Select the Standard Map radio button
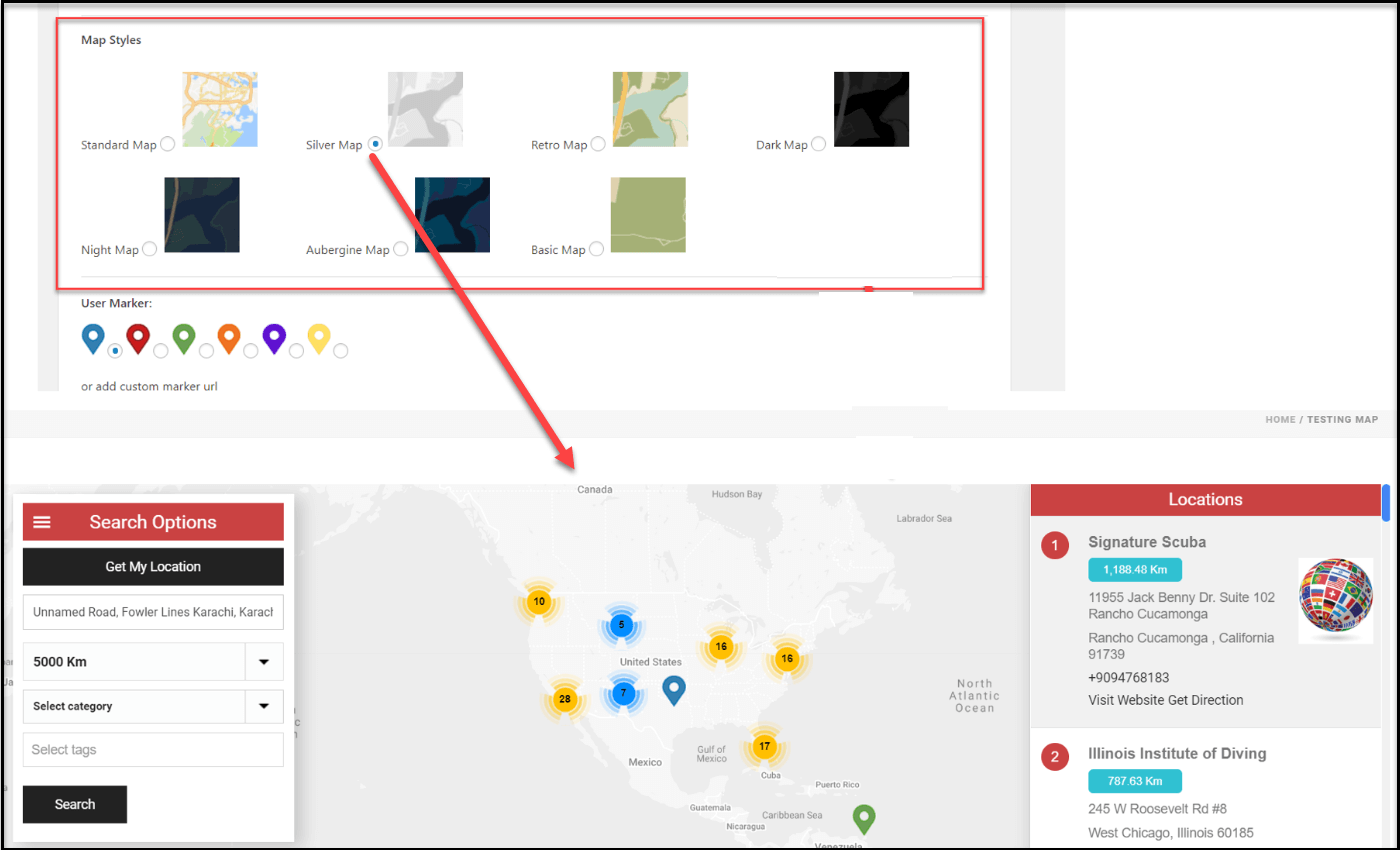The width and height of the screenshot is (1400, 850). (167, 144)
